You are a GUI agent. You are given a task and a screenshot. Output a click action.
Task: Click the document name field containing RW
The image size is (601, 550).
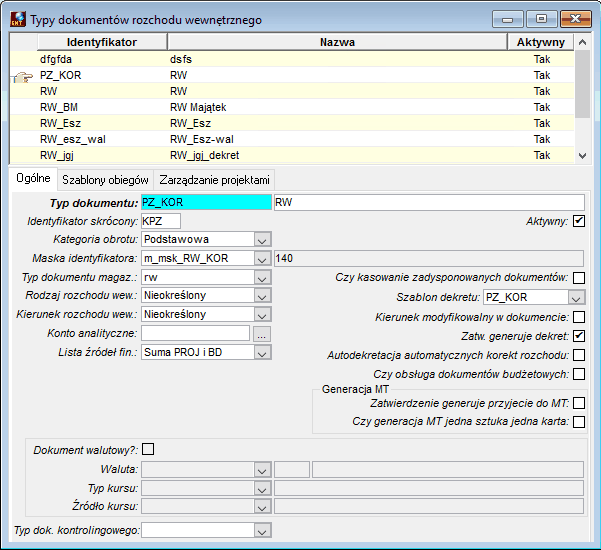click(429, 202)
